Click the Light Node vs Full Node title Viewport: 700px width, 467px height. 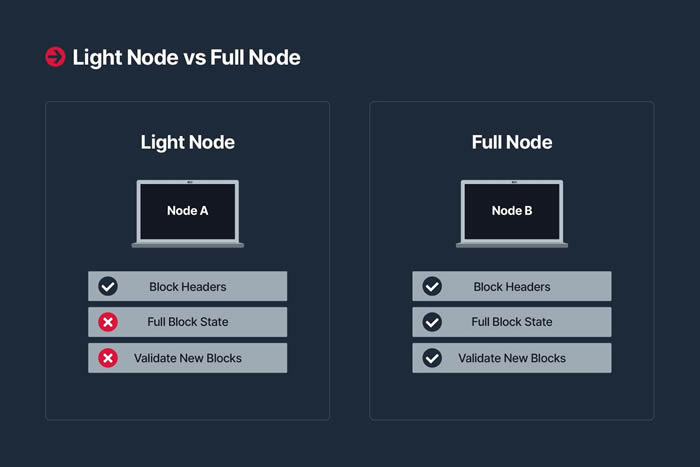[187, 58]
